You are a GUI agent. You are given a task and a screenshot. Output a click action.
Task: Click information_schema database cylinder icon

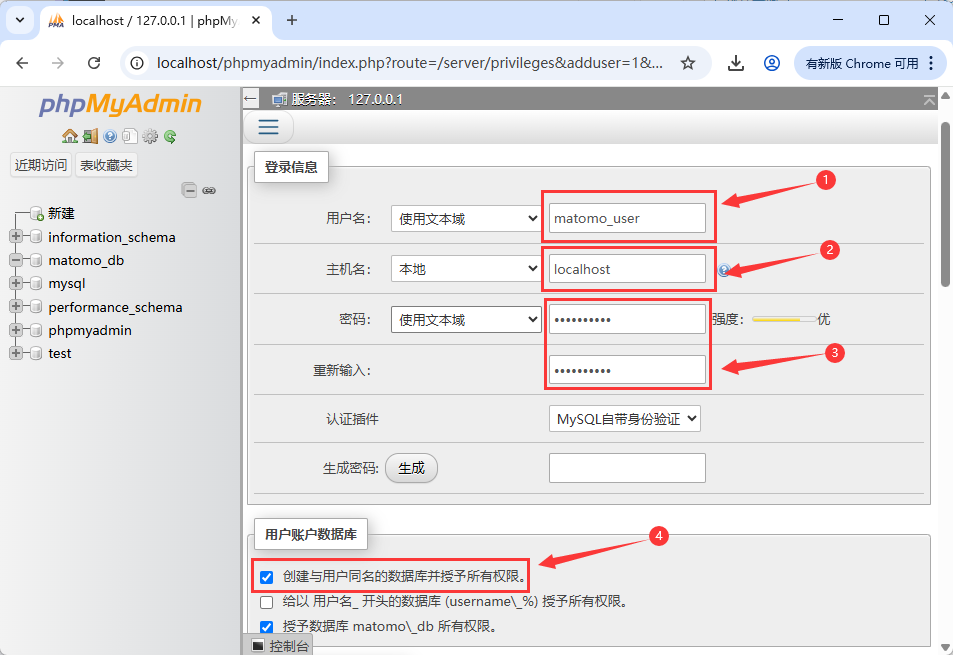click(x=36, y=237)
